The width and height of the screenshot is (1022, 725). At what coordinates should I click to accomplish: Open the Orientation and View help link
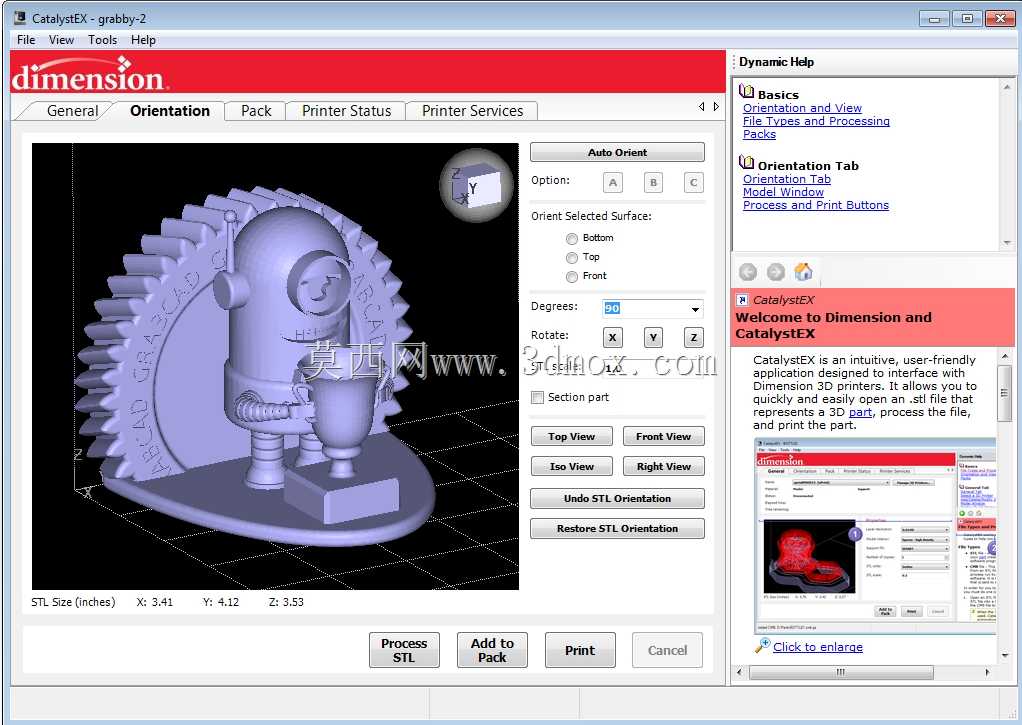[x=802, y=108]
